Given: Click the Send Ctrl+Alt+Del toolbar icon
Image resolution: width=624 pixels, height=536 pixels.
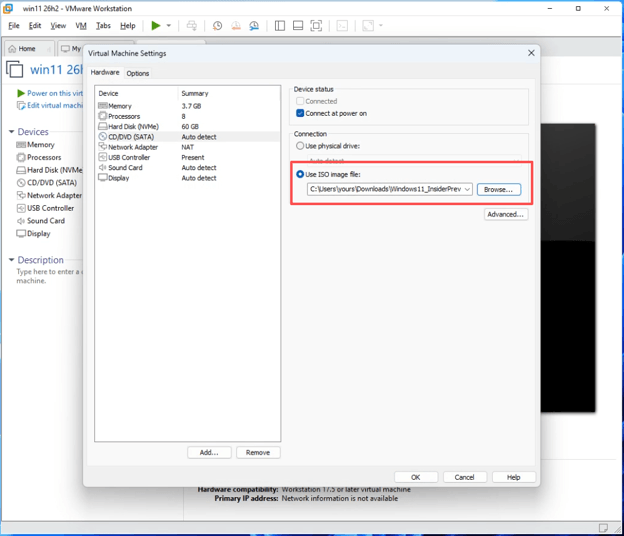Looking at the screenshot, I should (192, 26).
